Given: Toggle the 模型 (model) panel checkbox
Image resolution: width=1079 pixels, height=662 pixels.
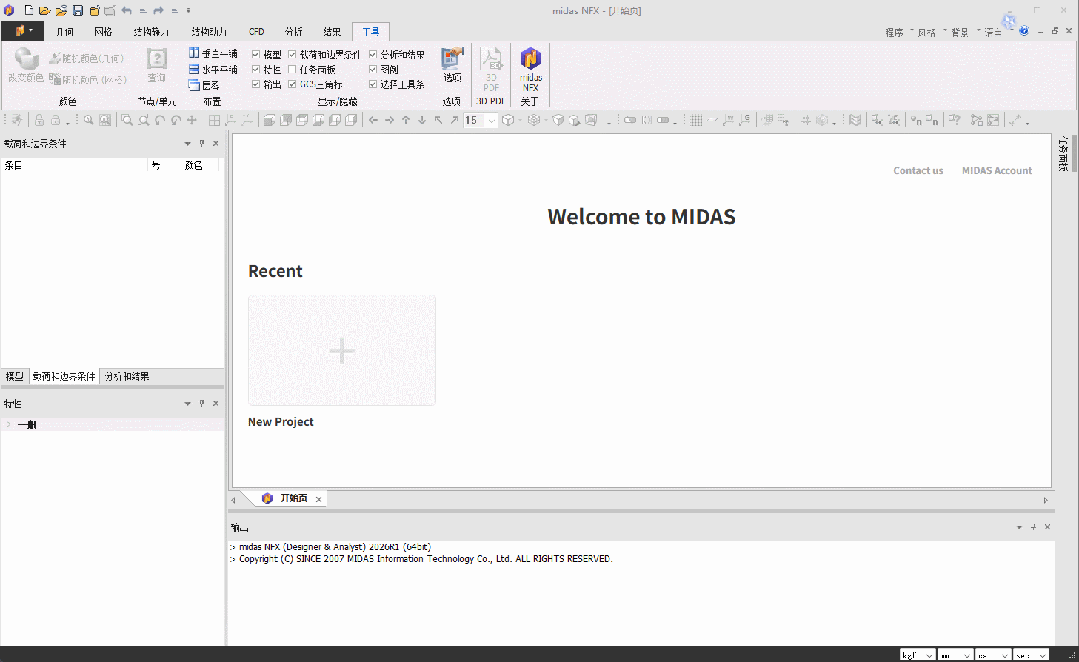Looking at the screenshot, I should click(x=256, y=54).
